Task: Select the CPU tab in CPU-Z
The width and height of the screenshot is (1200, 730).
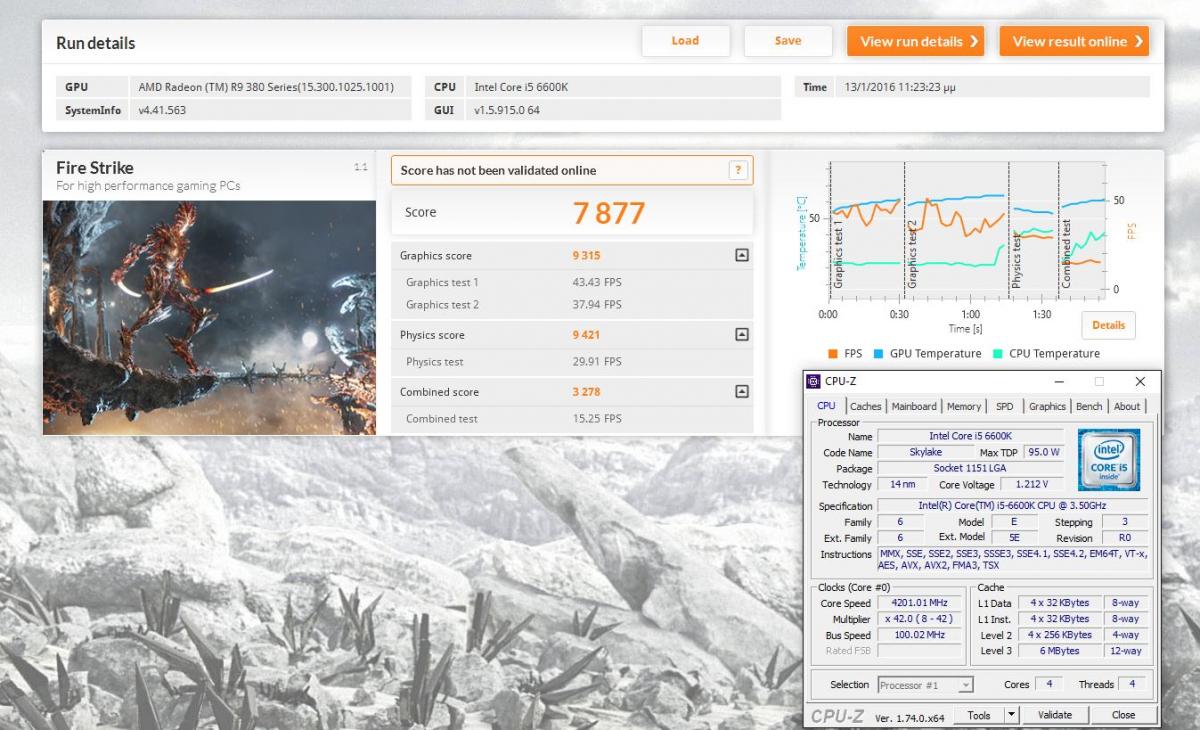Action: click(826, 406)
